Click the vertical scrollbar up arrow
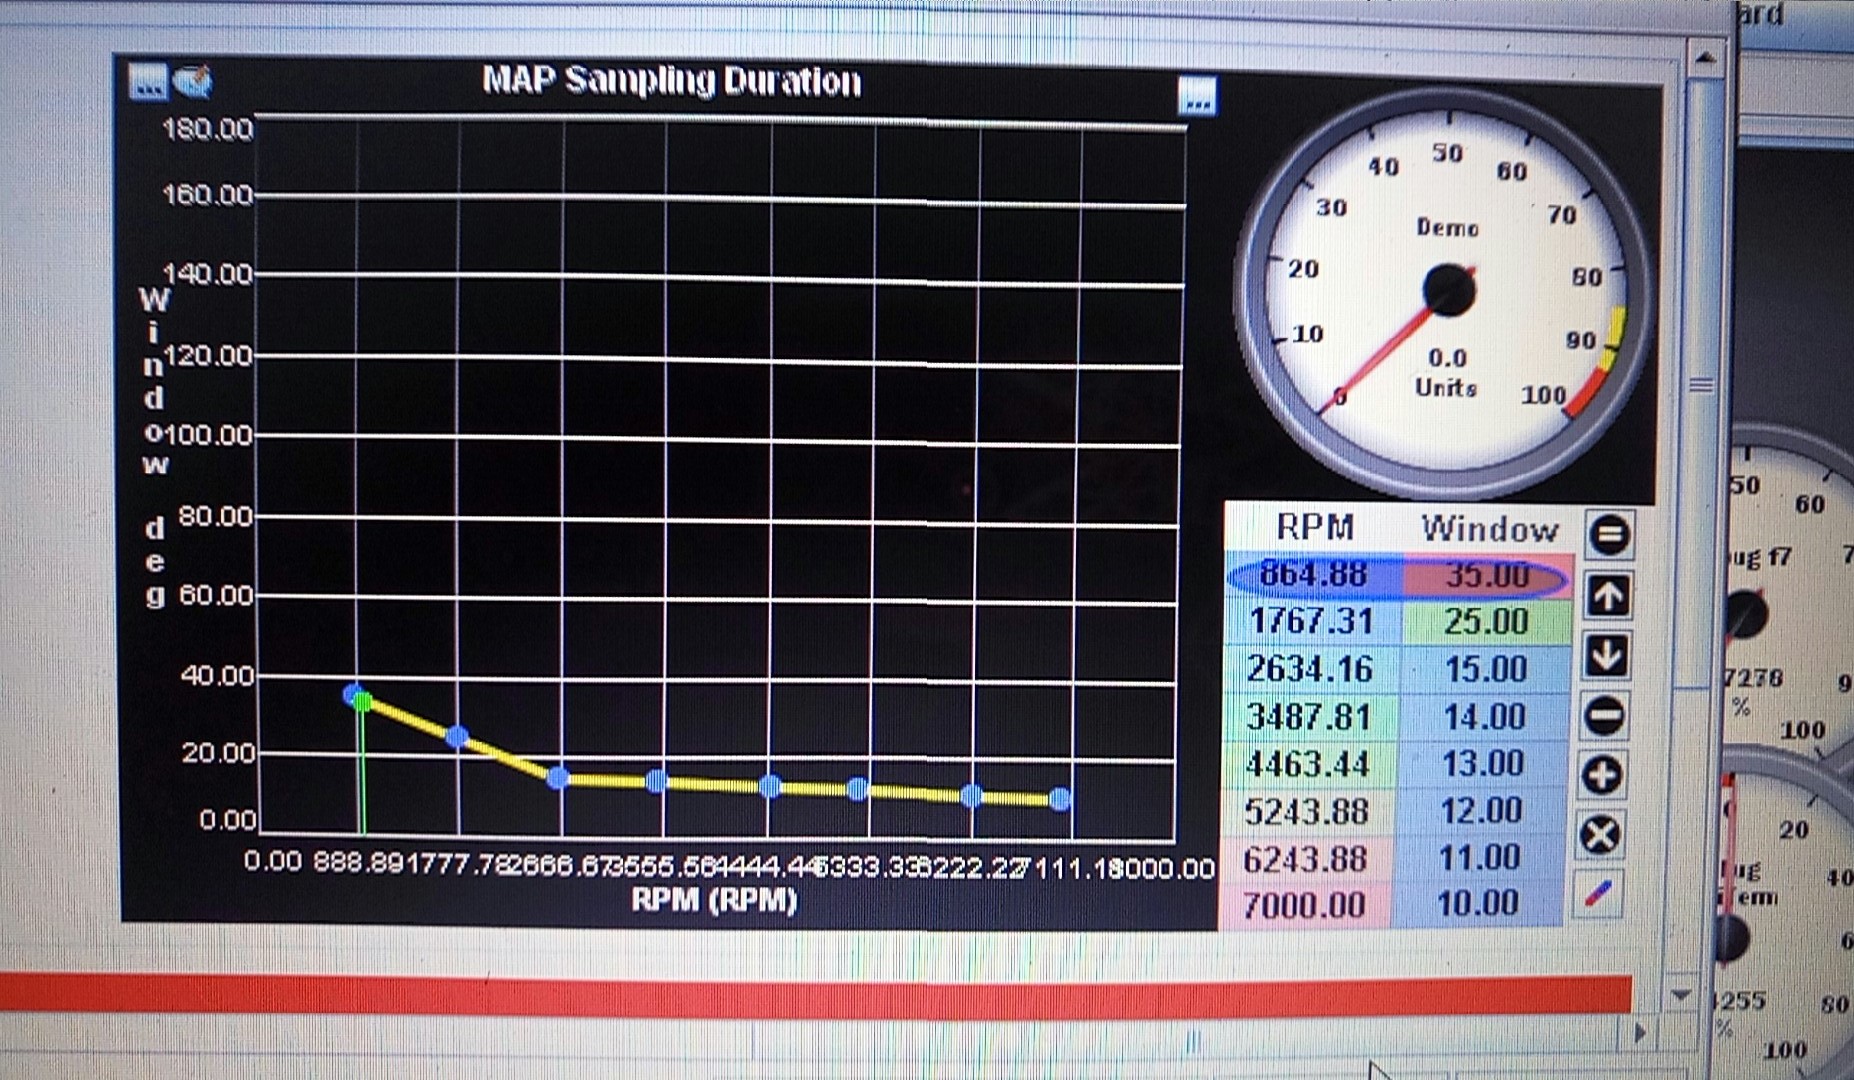 click(x=1706, y=58)
